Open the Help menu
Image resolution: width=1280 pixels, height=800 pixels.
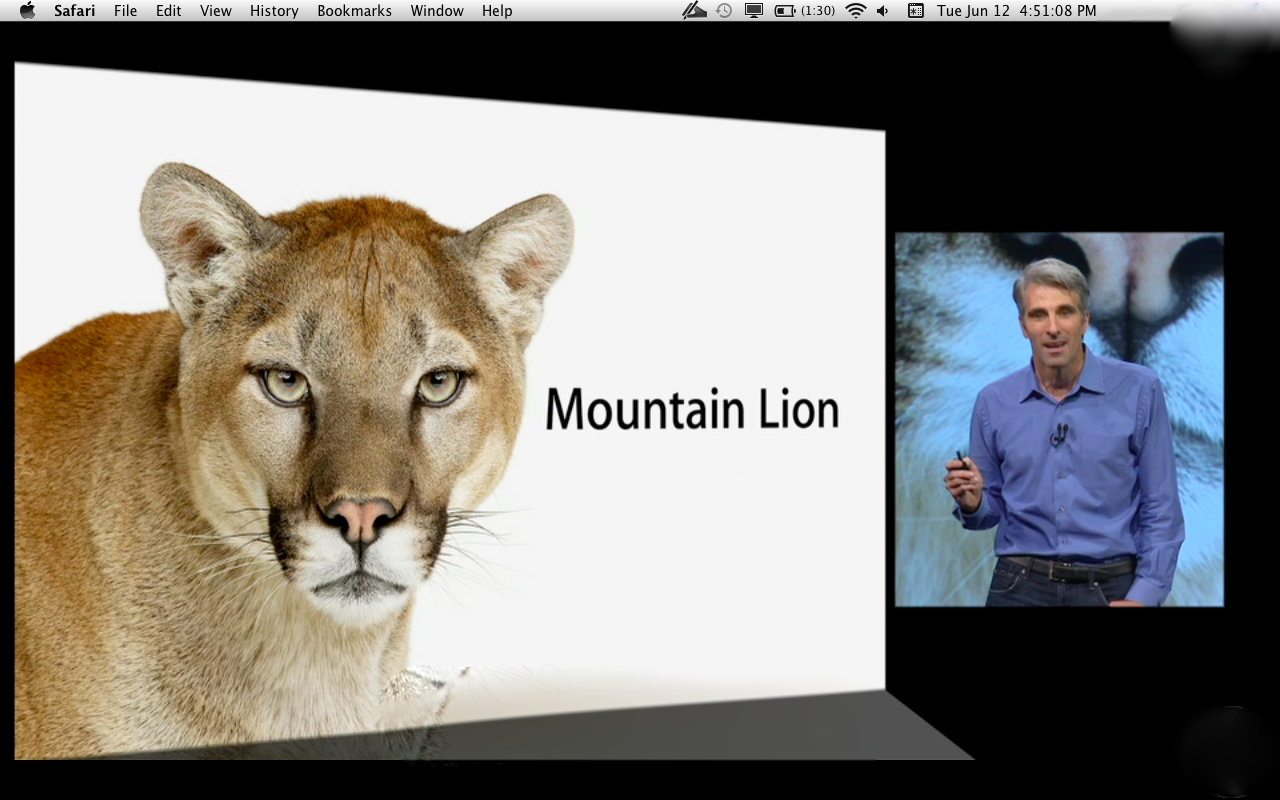tap(497, 11)
